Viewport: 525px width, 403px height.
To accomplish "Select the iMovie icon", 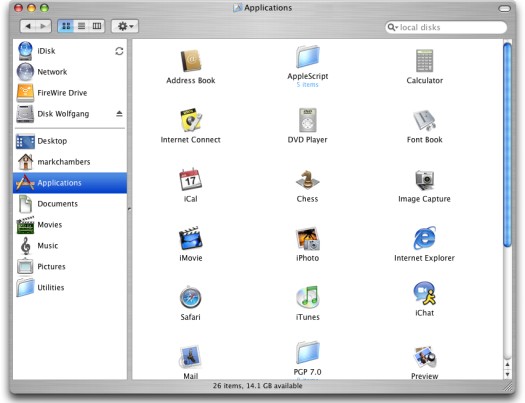I will pyautogui.click(x=191, y=238).
